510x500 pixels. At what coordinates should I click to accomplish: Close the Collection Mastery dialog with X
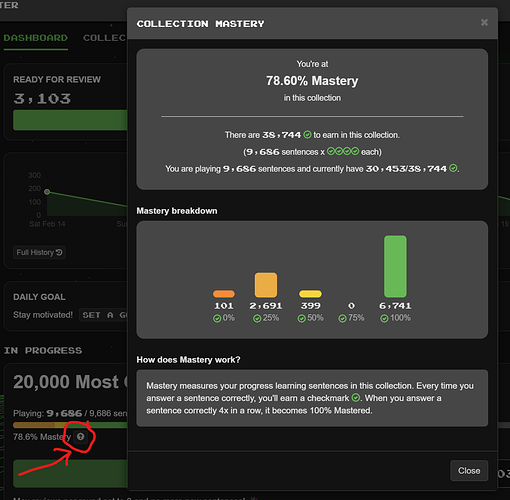point(484,22)
